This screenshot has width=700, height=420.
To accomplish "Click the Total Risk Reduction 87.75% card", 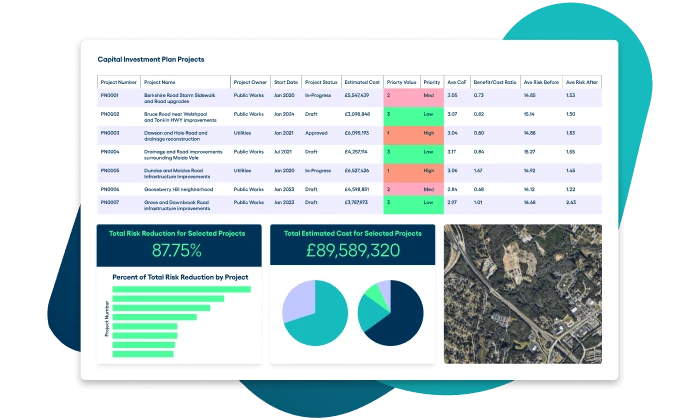I will pyautogui.click(x=179, y=245).
